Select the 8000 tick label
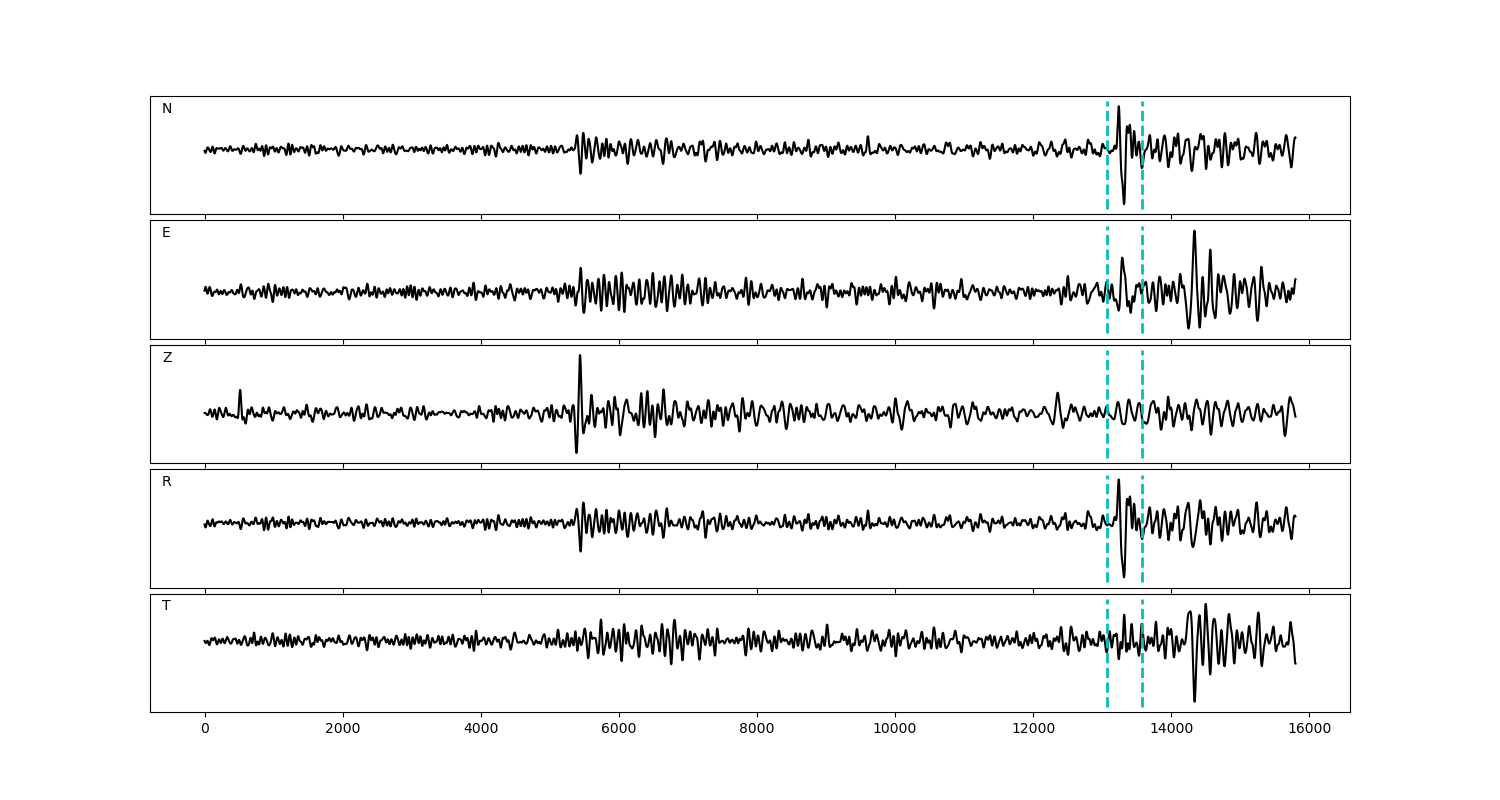The width and height of the screenshot is (1500, 800). coord(757,730)
